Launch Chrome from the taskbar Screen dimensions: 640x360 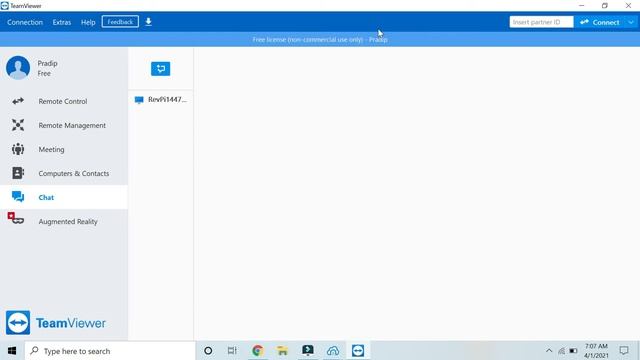coord(258,351)
